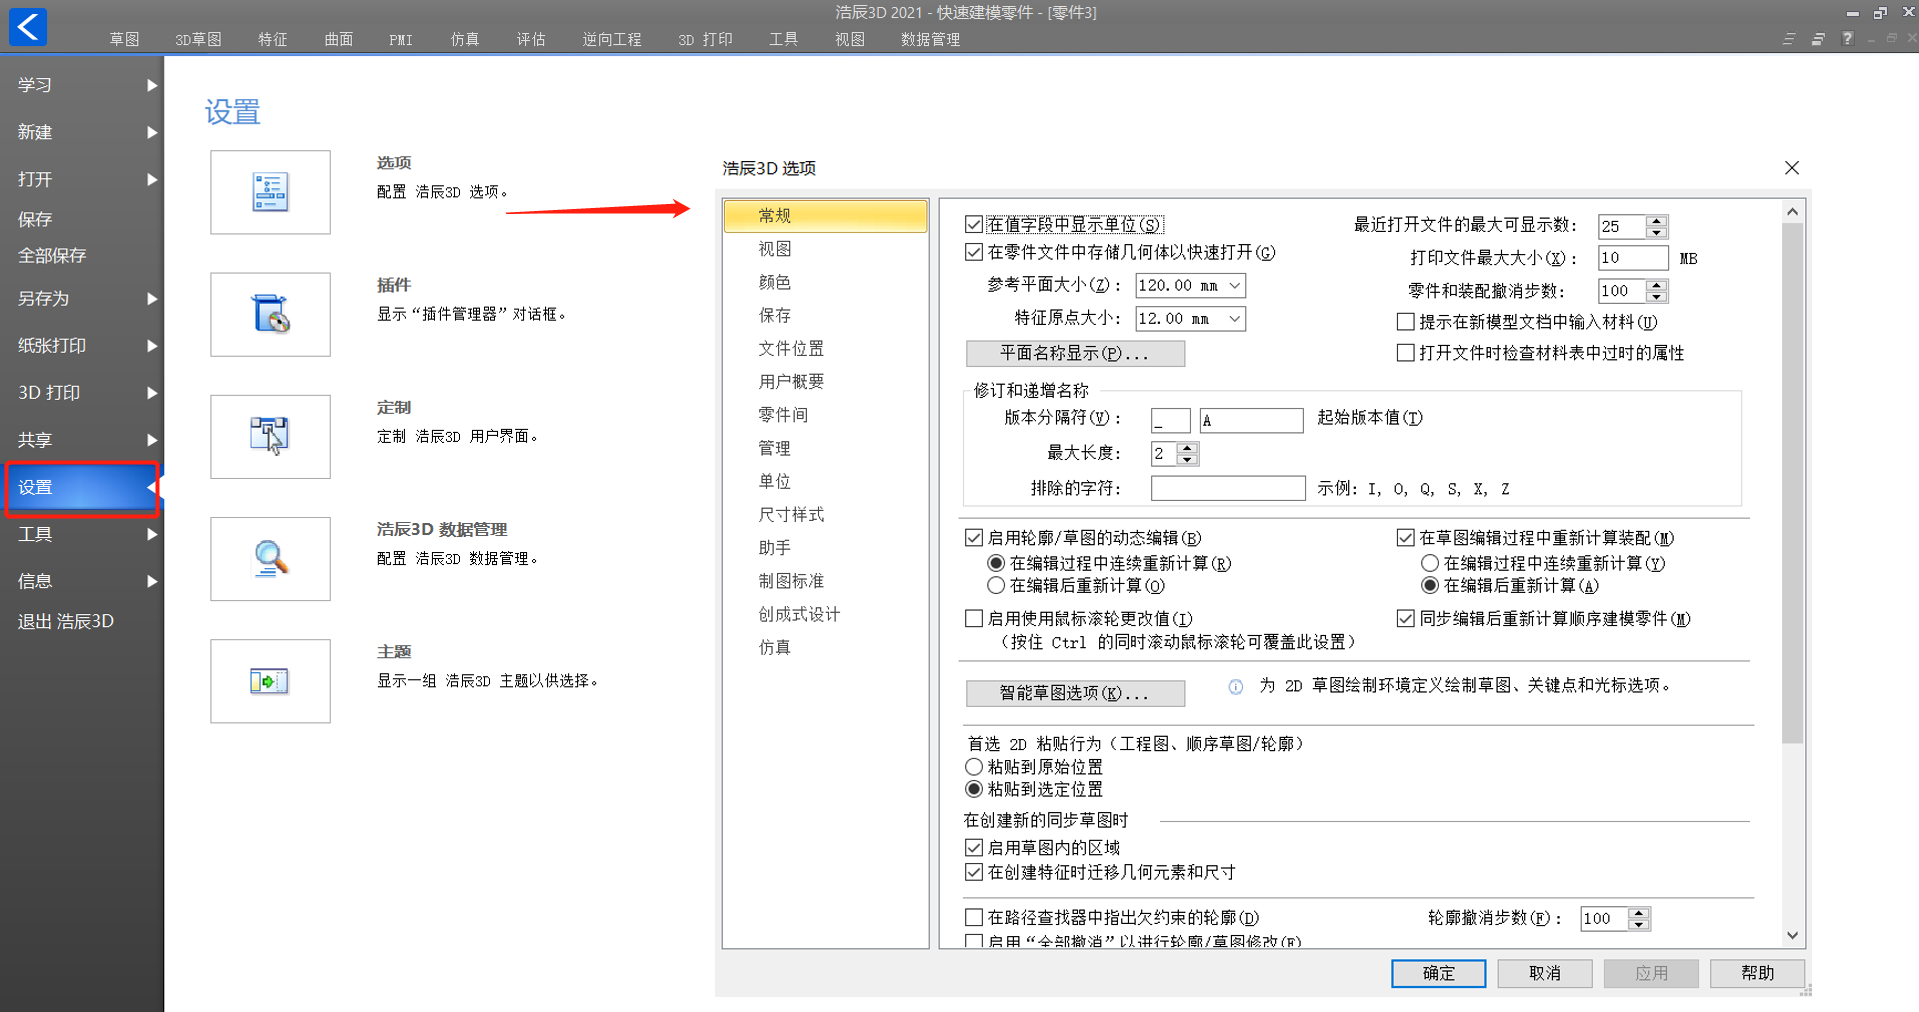Click the 版本分隔符 input field
Screen dimensions: 1919x1012
click(1170, 420)
